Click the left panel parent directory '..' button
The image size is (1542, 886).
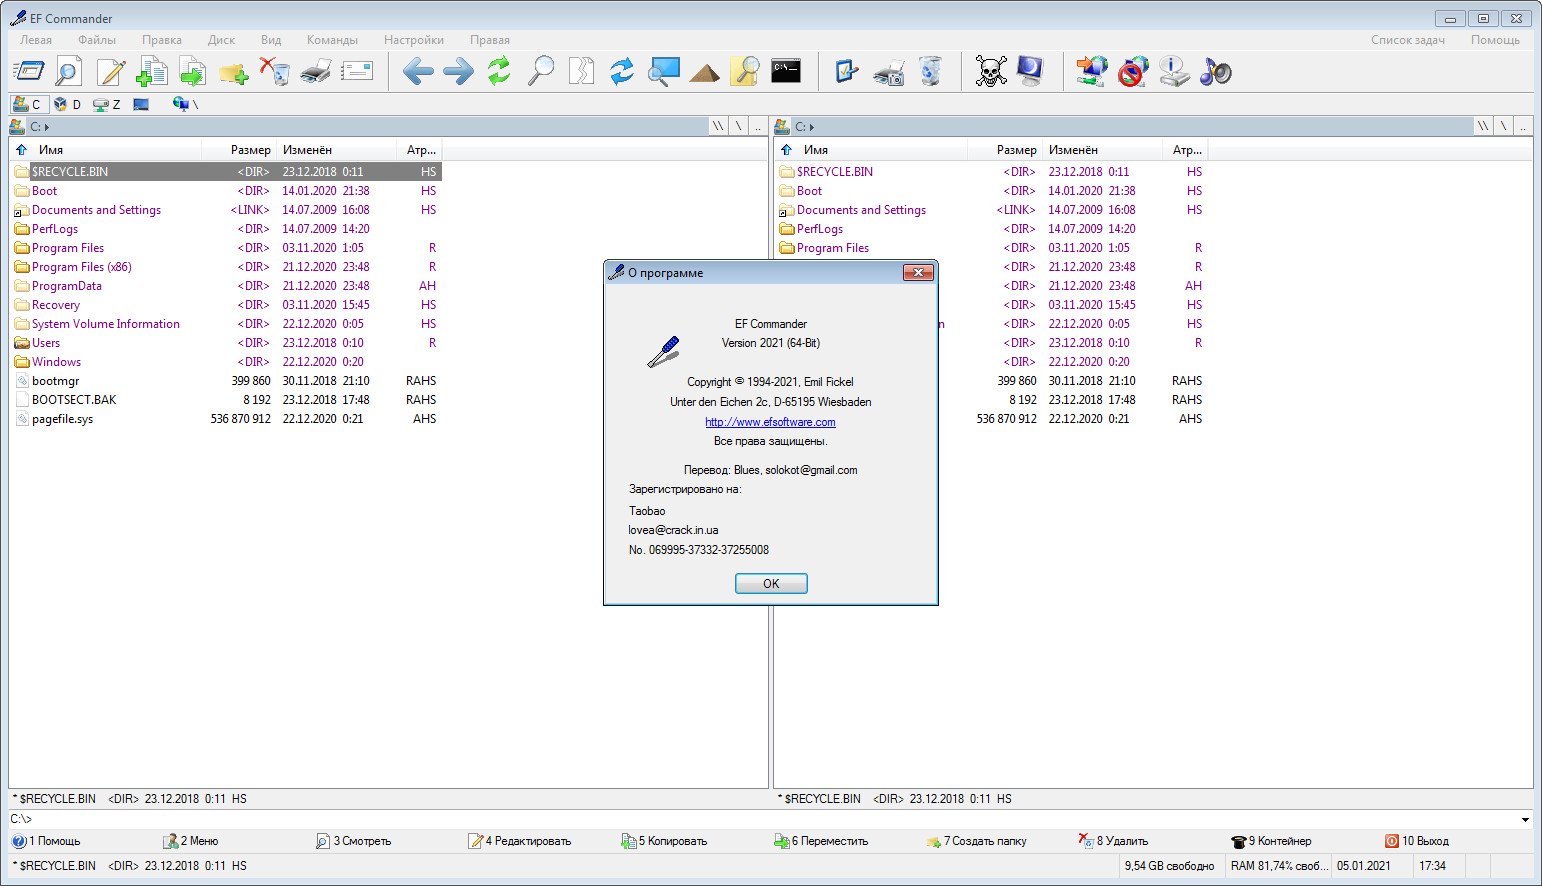click(x=758, y=126)
